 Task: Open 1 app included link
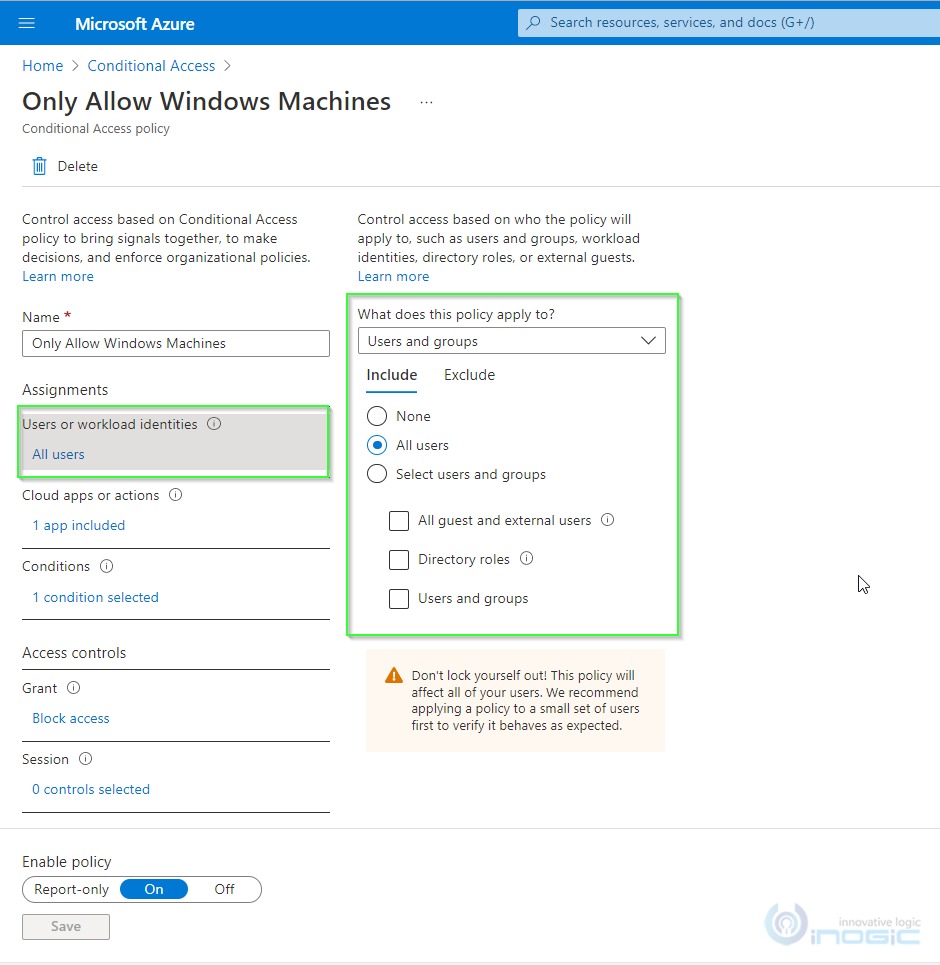click(x=79, y=525)
